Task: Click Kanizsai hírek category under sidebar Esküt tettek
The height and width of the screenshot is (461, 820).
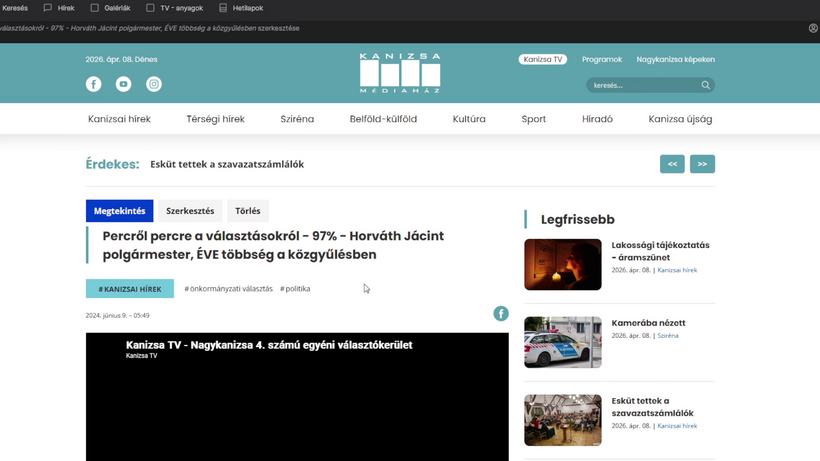Action: pyautogui.click(x=677, y=426)
